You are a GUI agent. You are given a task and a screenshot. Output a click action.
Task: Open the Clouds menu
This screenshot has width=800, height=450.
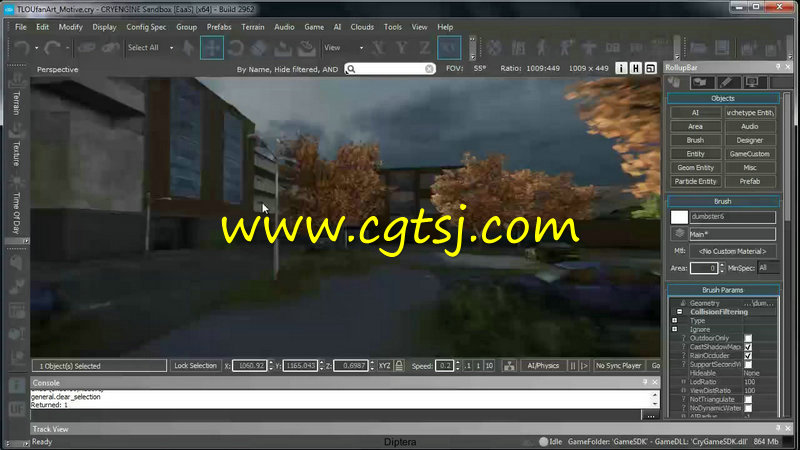point(362,27)
